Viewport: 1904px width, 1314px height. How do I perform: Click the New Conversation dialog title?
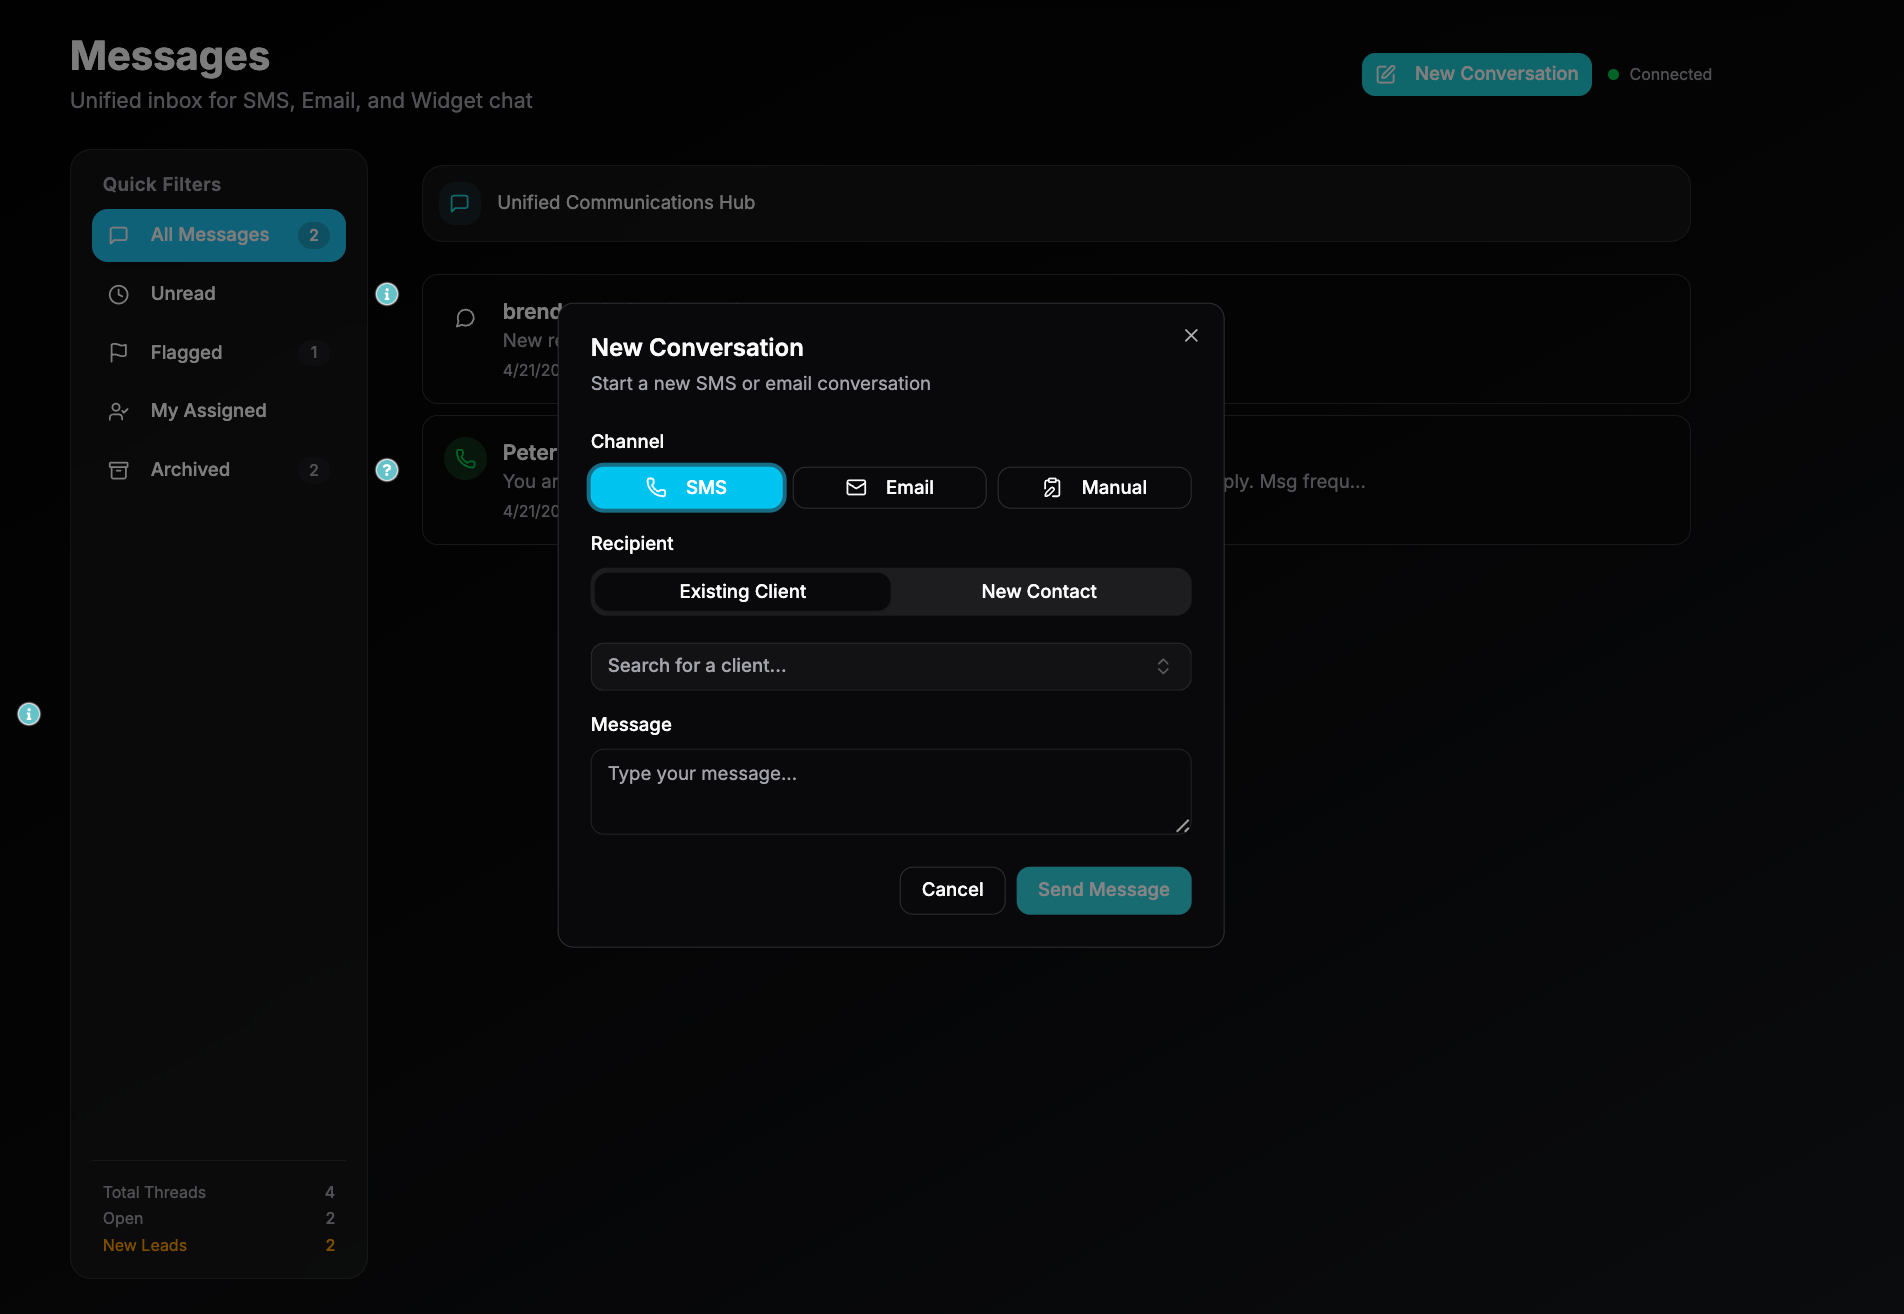(697, 348)
